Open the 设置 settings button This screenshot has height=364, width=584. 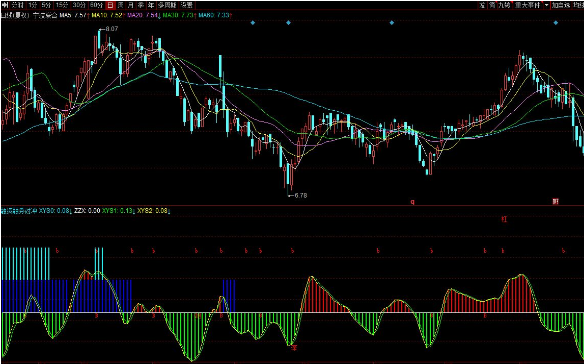(x=186, y=5)
